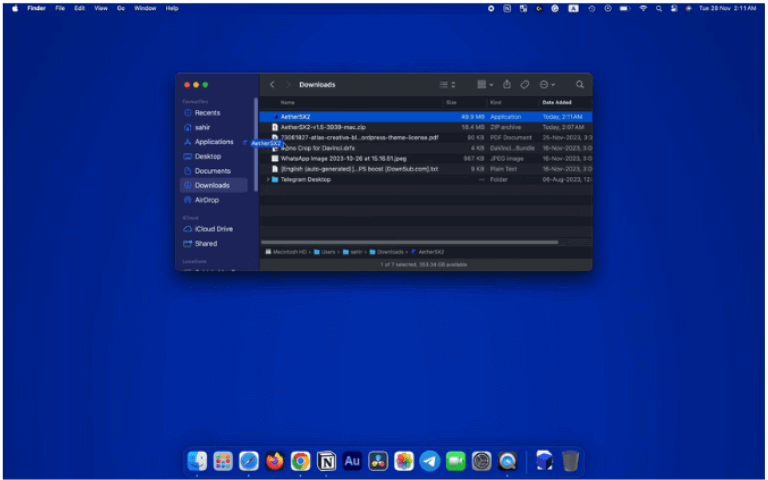The image size is (768, 480).
Task: Sort by the Kind column header
Action: click(x=496, y=102)
